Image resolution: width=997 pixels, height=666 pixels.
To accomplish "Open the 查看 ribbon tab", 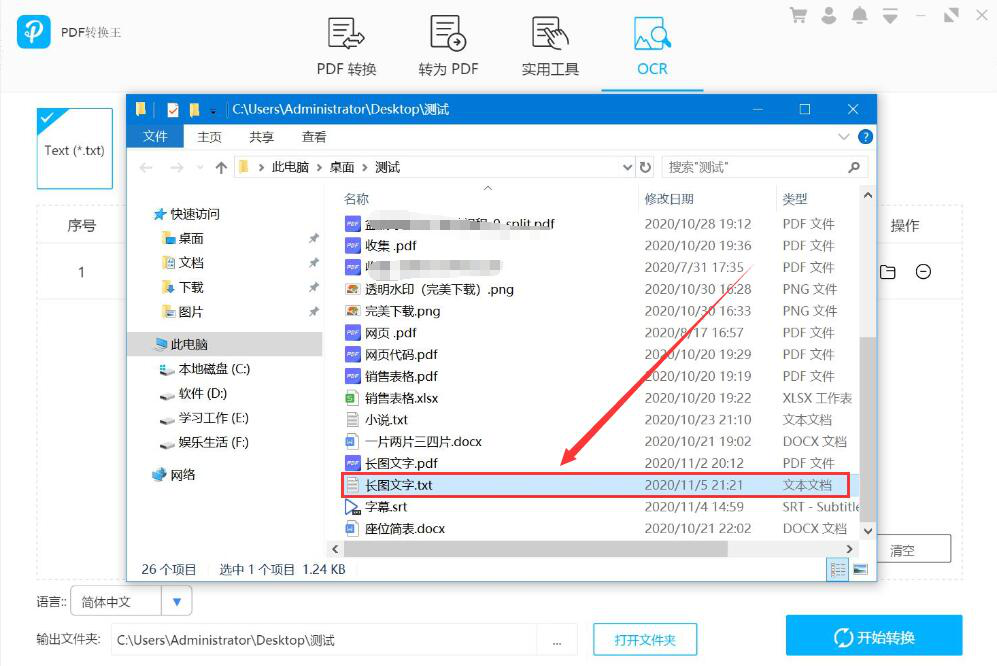I will pos(313,137).
